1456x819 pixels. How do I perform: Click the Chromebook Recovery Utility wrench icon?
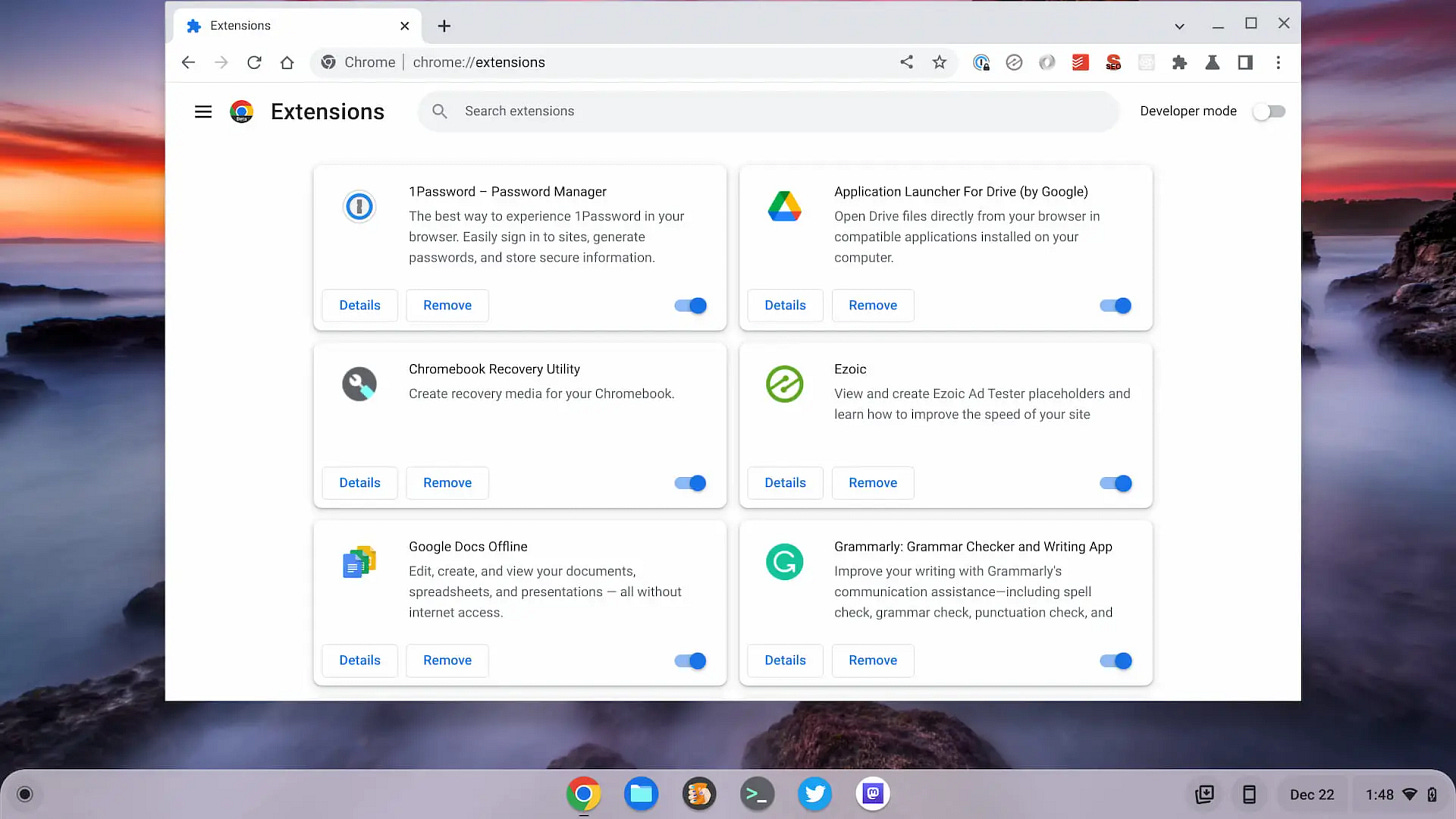[359, 384]
